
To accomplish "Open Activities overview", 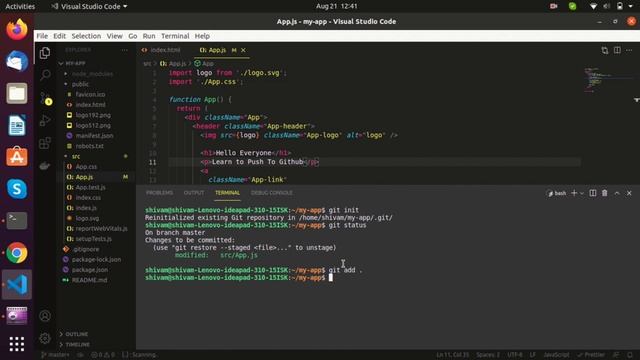I will [20, 7].
